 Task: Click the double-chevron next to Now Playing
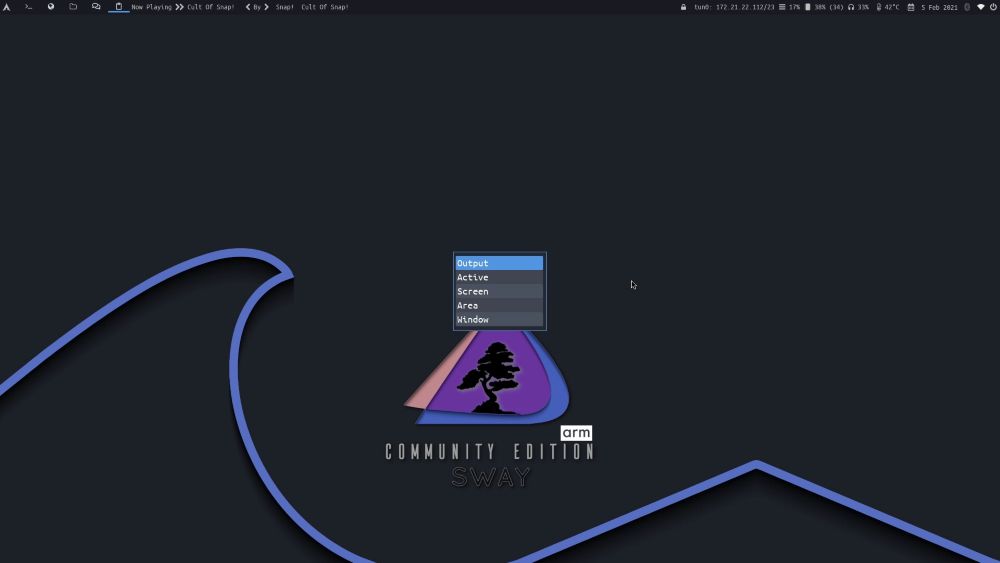[179, 7]
